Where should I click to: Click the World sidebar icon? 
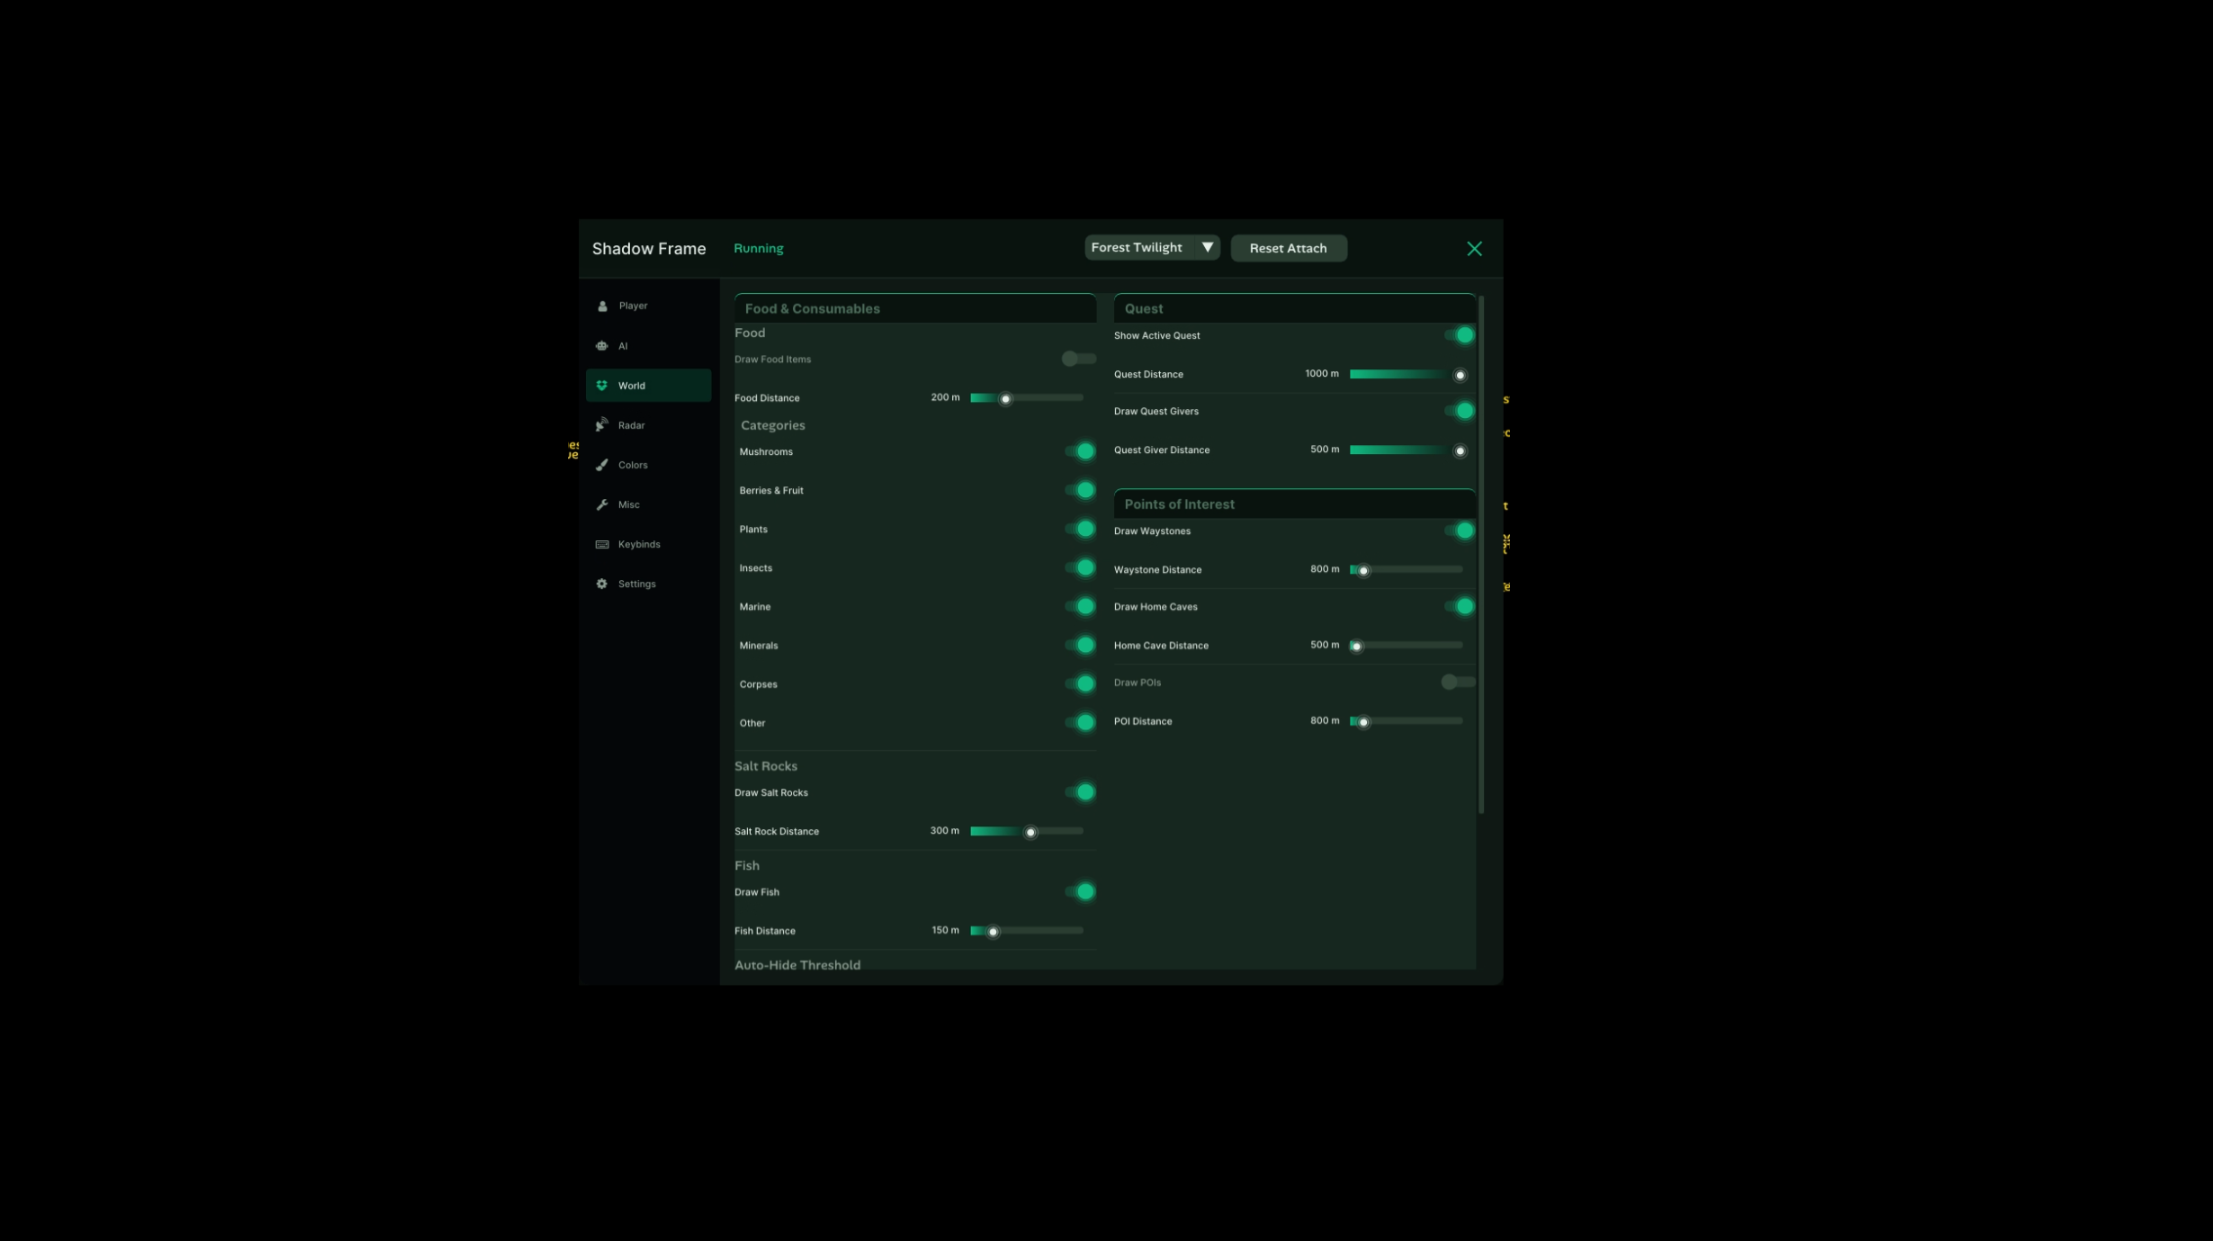pyautogui.click(x=602, y=385)
